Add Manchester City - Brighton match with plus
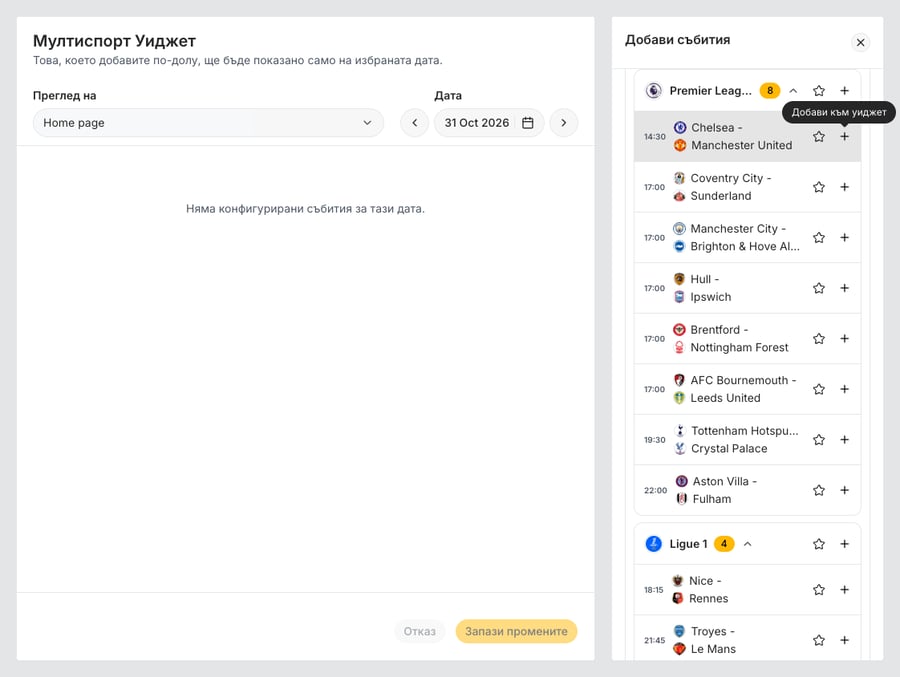Screen dimensions: 900x677 (844, 238)
